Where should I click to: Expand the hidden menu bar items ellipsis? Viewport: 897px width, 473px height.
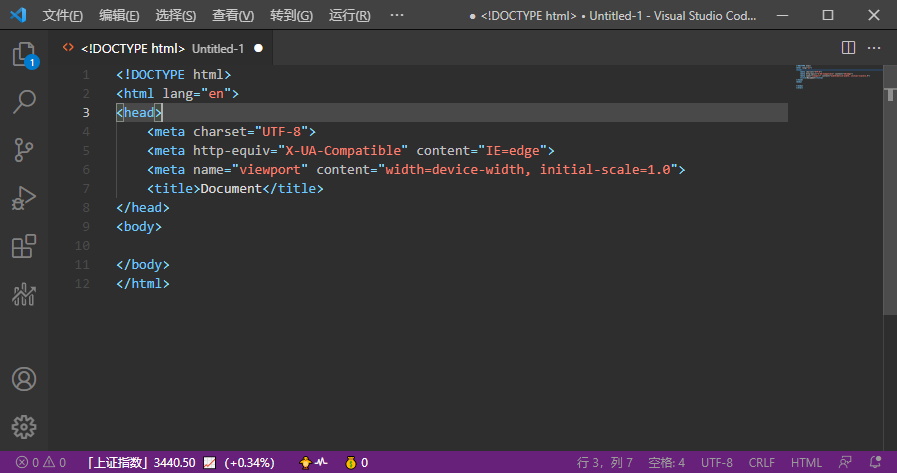[396, 15]
